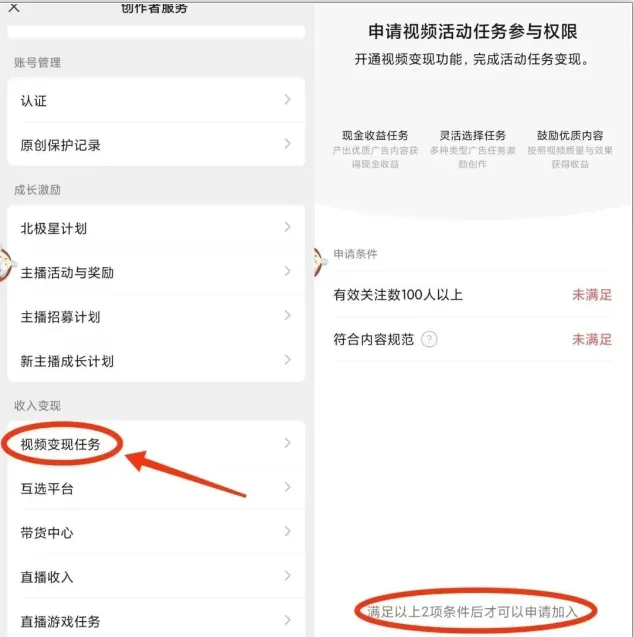This screenshot has height=637, width=634.
Task: Tap the arrow beside 主播活动与奖励
Action: [287, 271]
